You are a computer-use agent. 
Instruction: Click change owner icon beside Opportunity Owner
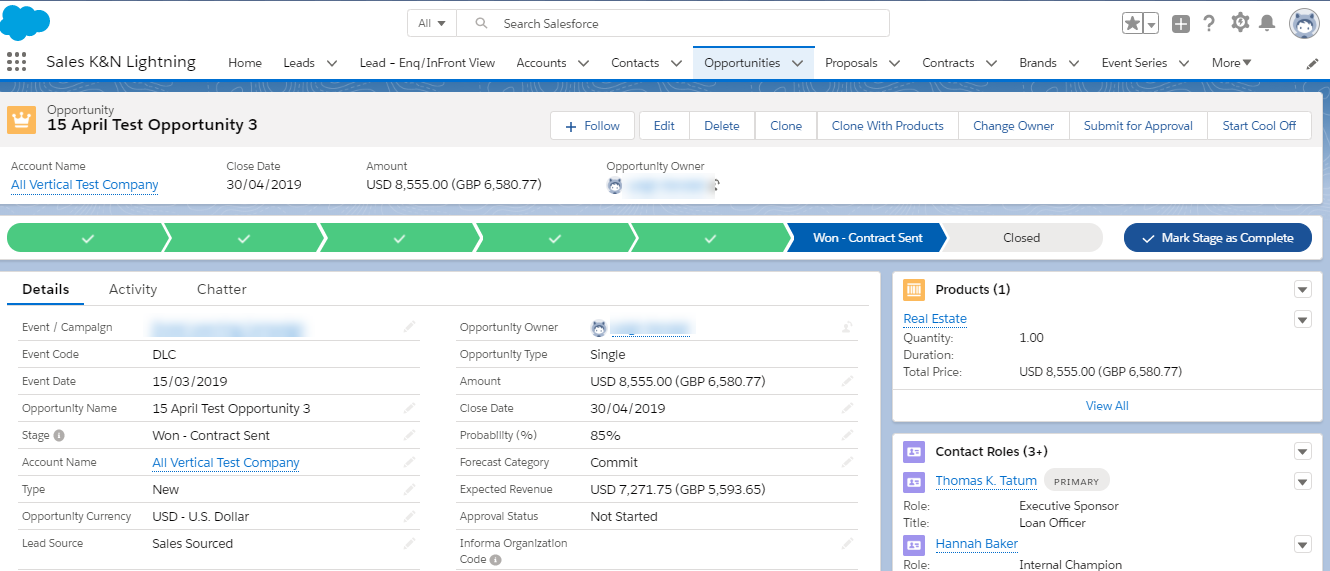click(x=847, y=327)
